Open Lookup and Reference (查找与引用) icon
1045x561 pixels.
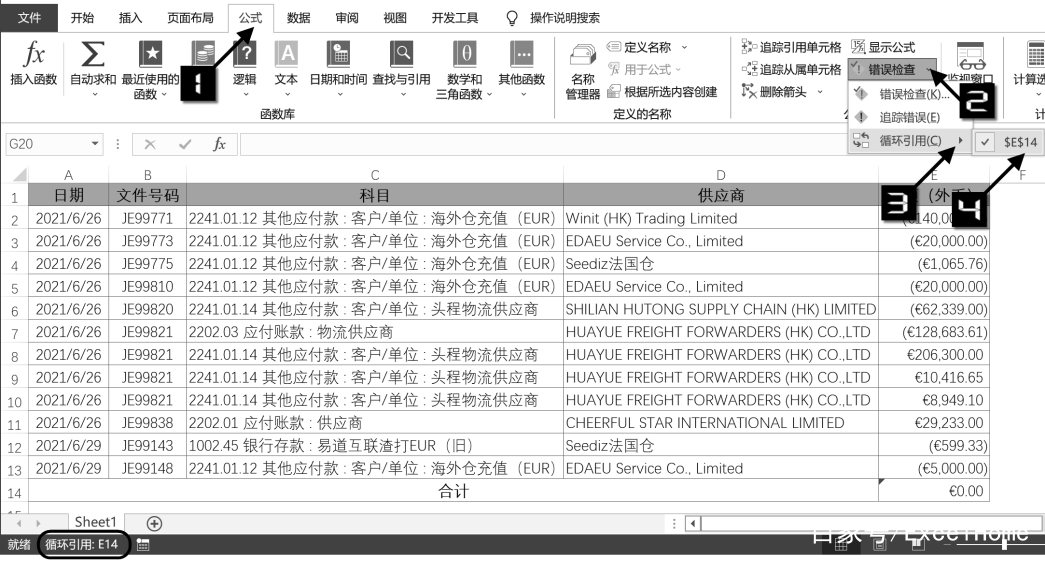401,54
